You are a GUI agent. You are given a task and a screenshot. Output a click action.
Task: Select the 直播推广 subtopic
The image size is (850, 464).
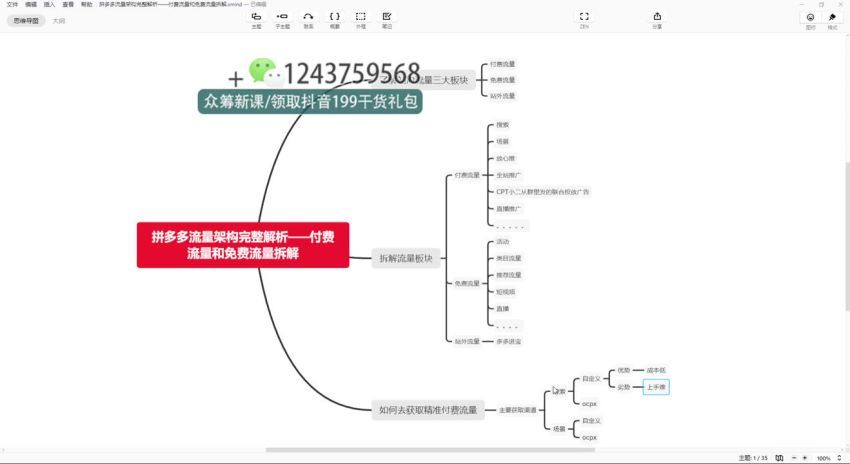pos(508,209)
